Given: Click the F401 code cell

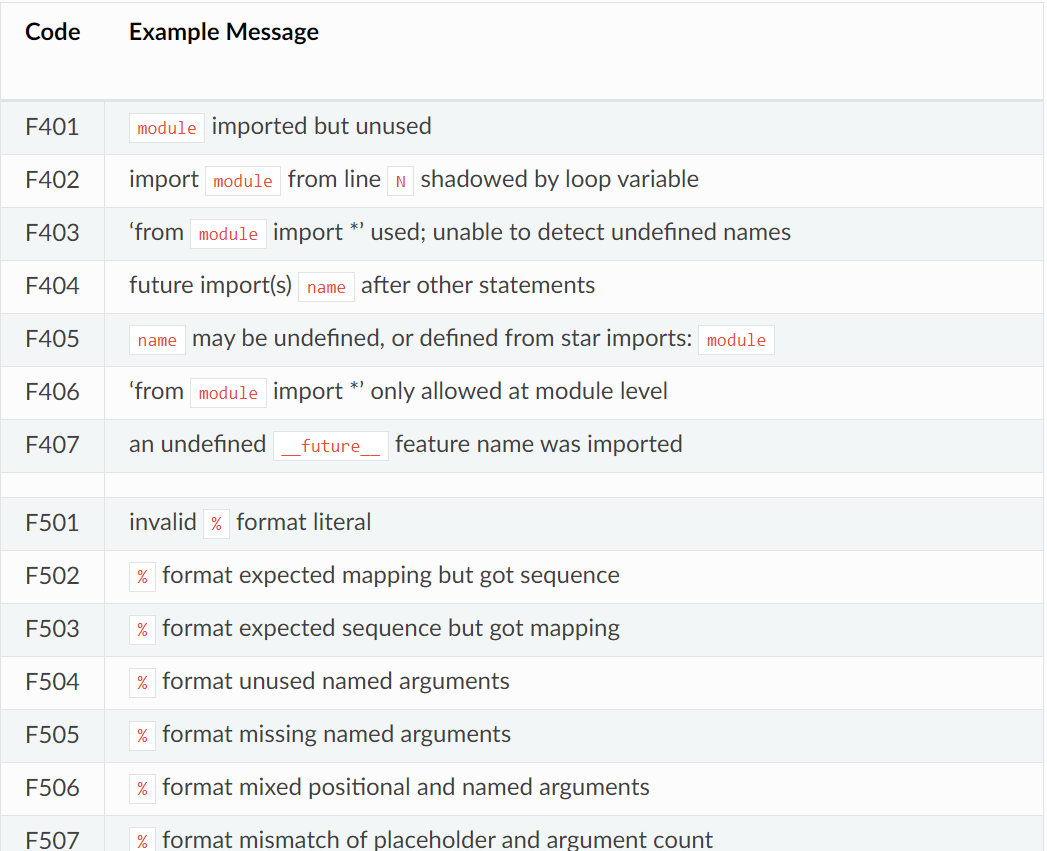Looking at the screenshot, I should [52, 127].
